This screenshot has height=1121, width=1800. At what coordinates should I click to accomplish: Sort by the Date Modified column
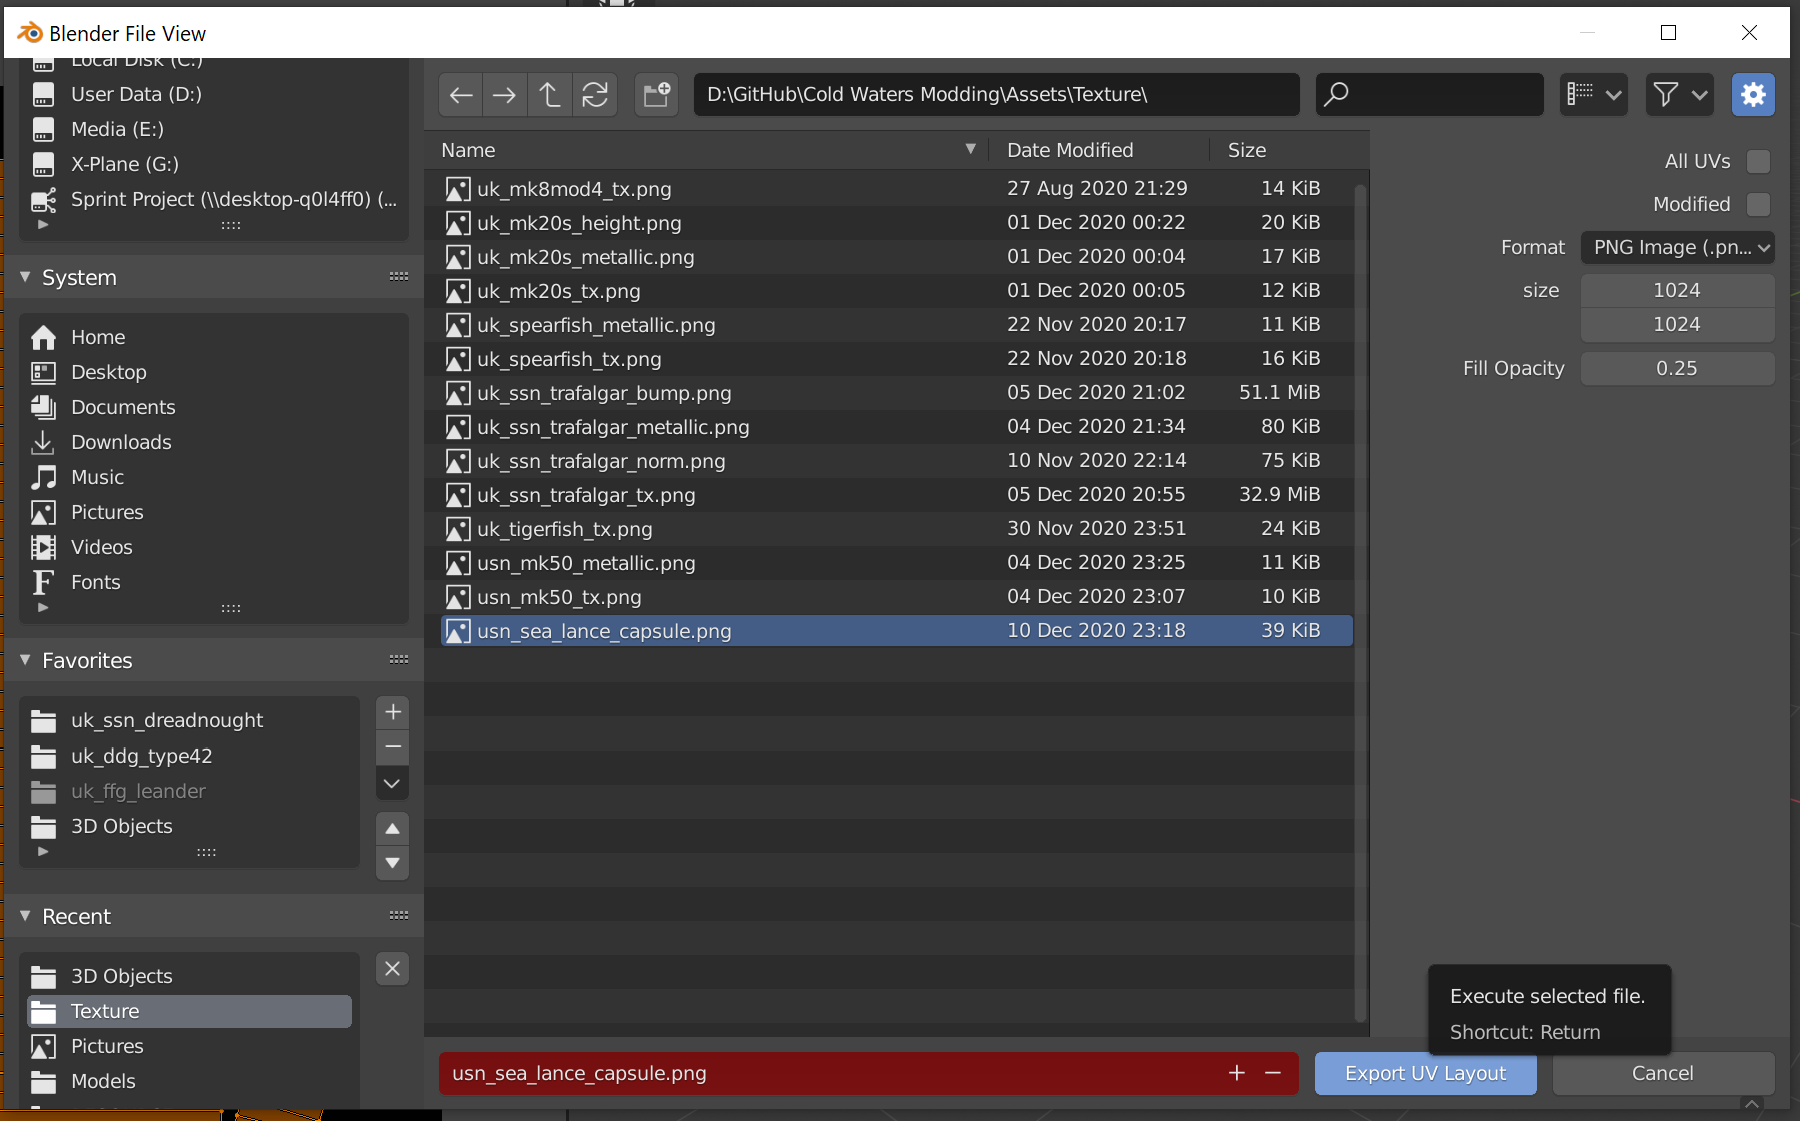tap(1098, 150)
